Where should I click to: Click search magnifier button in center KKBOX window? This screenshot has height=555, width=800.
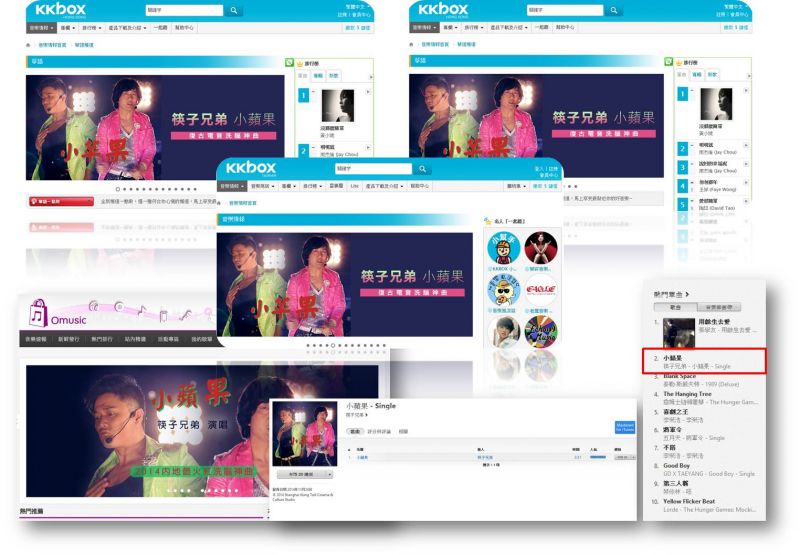pyautogui.click(x=422, y=169)
